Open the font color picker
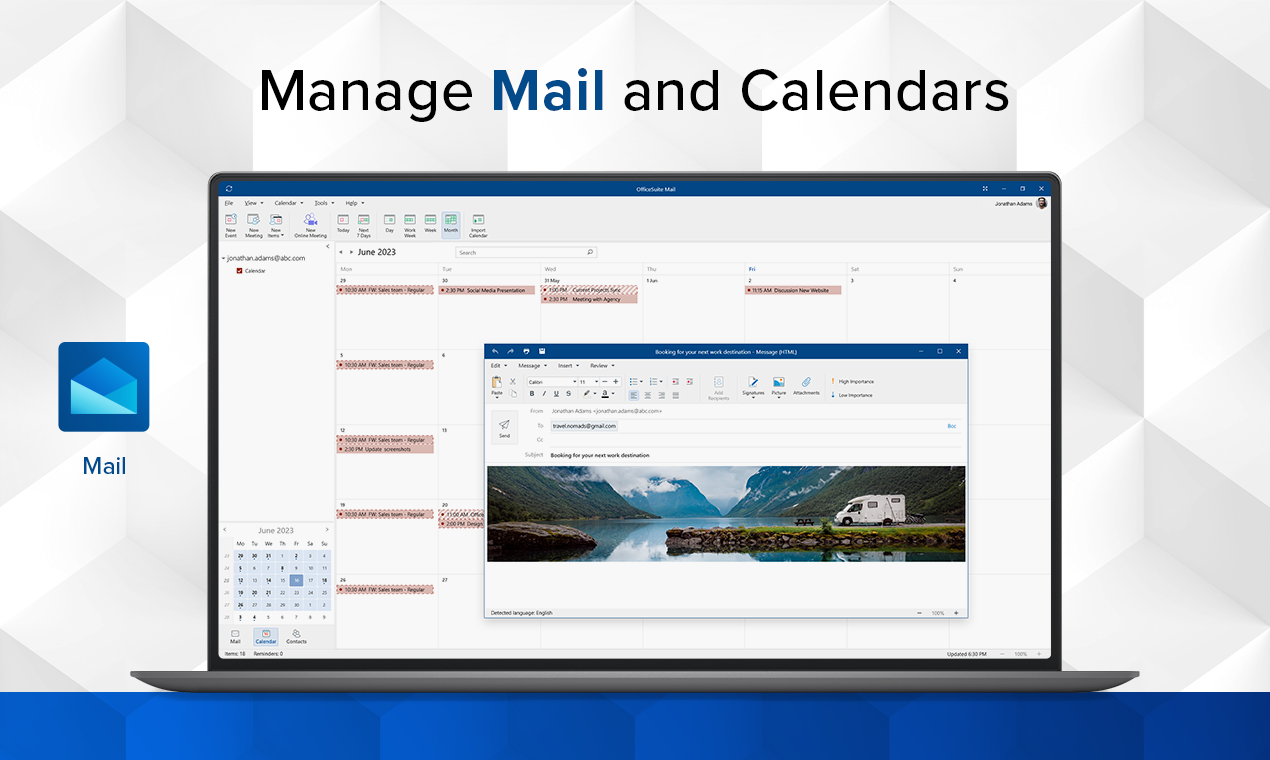 click(606, 394)
